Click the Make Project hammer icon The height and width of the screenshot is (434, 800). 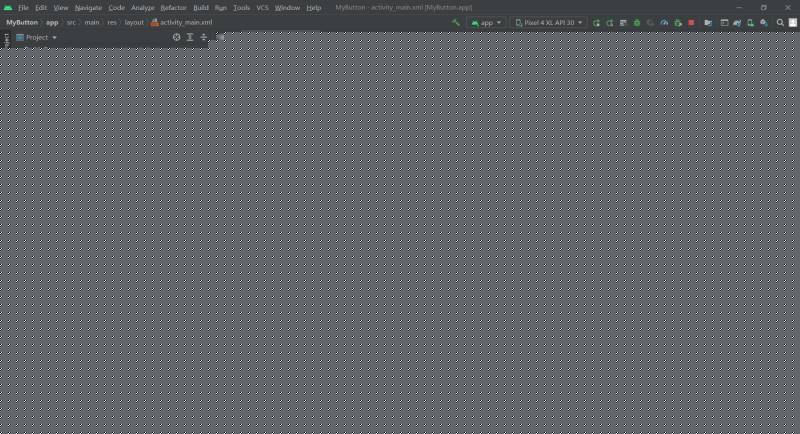click(x=456, y=22)
